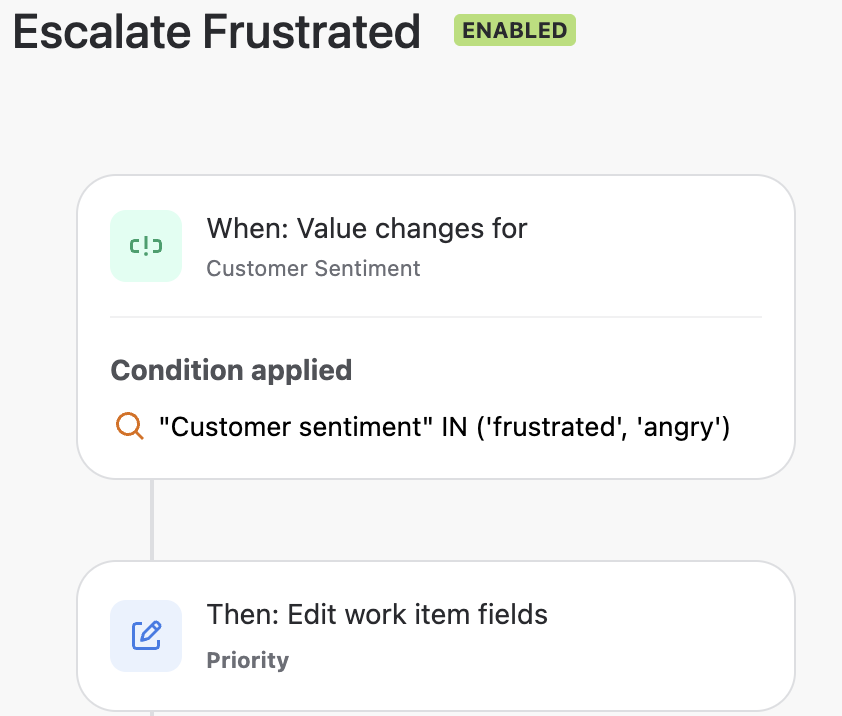Click the connector line below the action card
This screenshot has height=716, width=842.
click(152, 713)
